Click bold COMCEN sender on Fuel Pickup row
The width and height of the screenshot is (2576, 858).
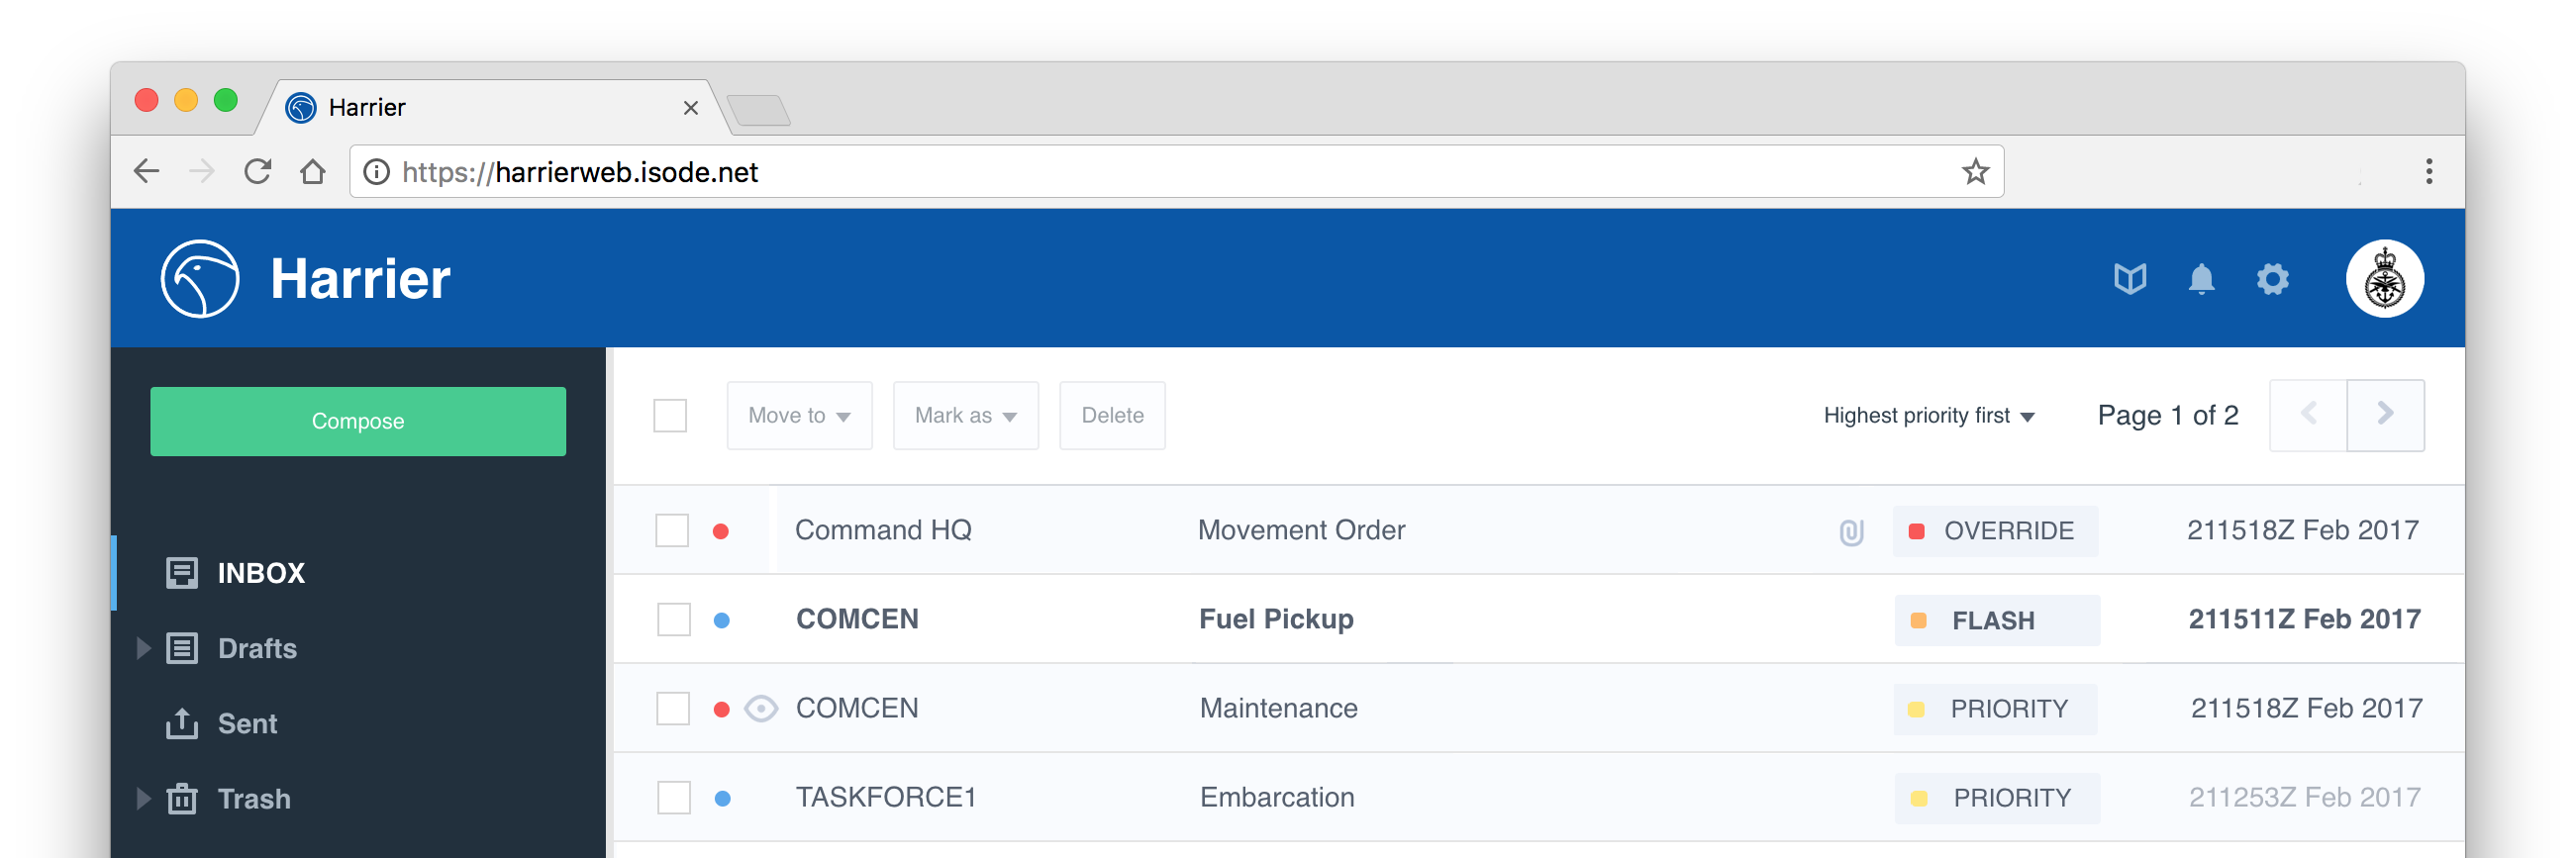(857, 619)
